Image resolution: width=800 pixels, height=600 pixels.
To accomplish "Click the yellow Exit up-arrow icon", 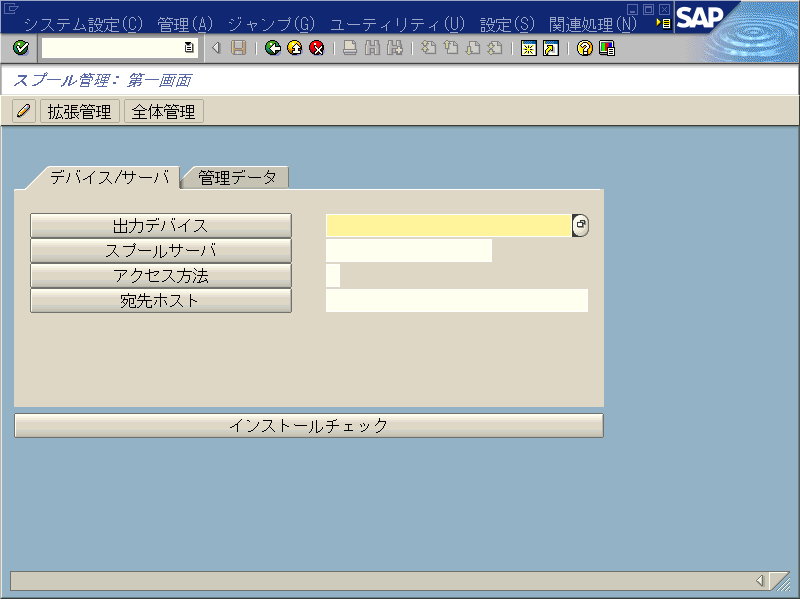I will 295,48.
